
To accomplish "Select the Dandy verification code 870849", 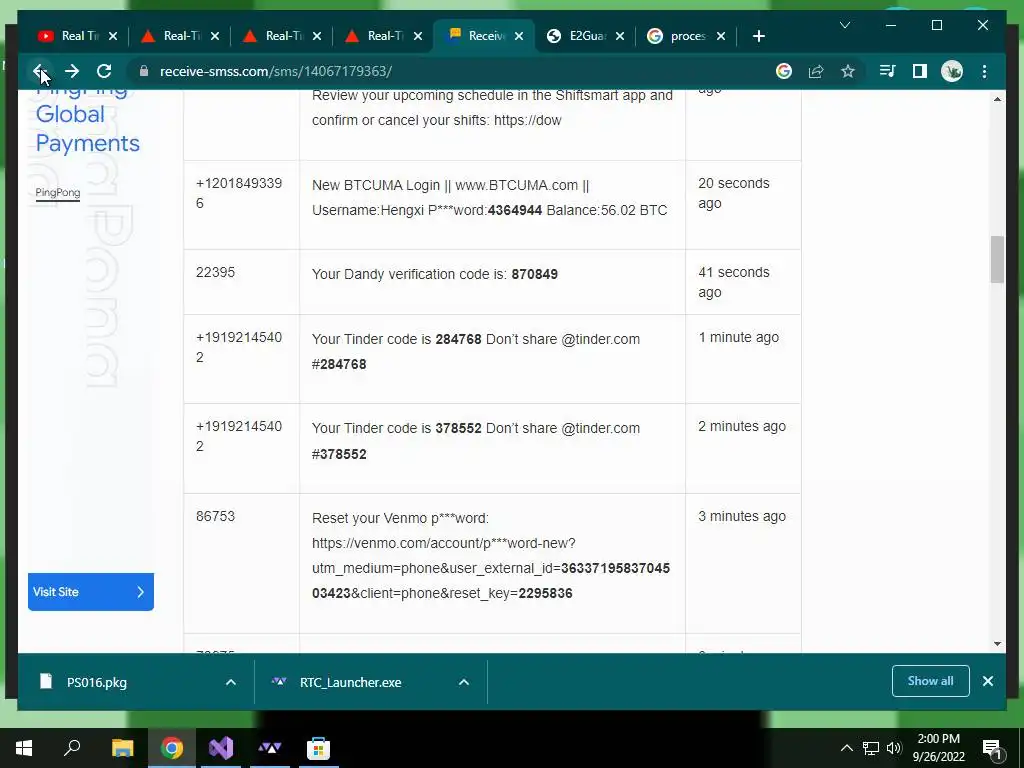I will coord(534,274).
